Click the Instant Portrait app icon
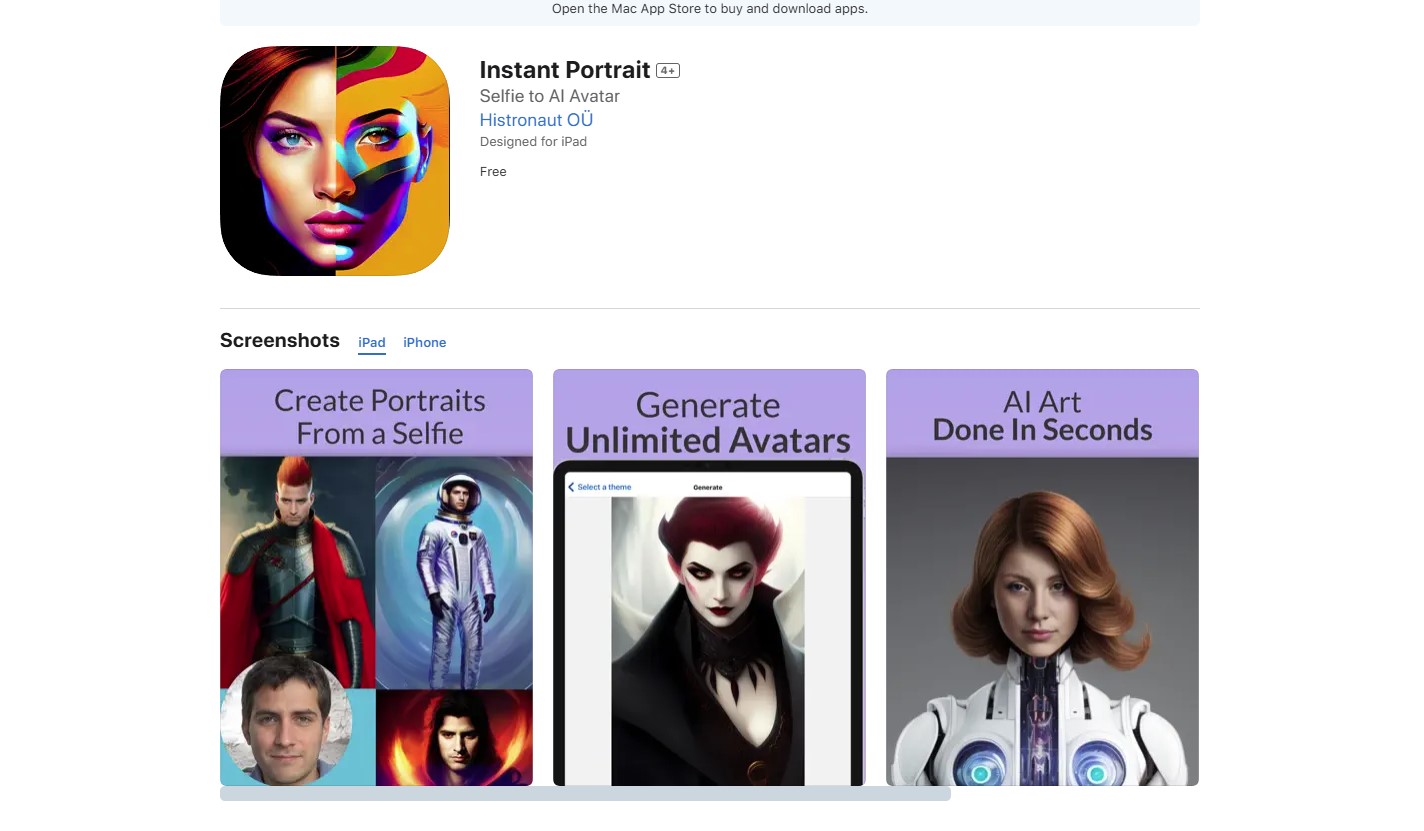The image size is (1424, 831). coord(334,160)
